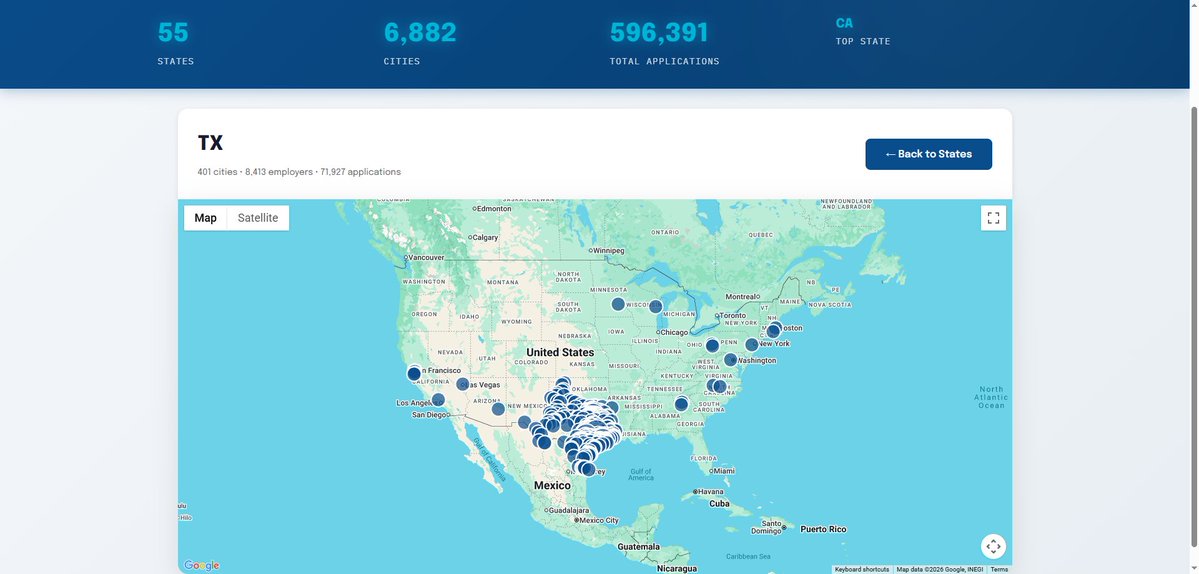
Task: Click the marker near Washington
Action: 730,359
